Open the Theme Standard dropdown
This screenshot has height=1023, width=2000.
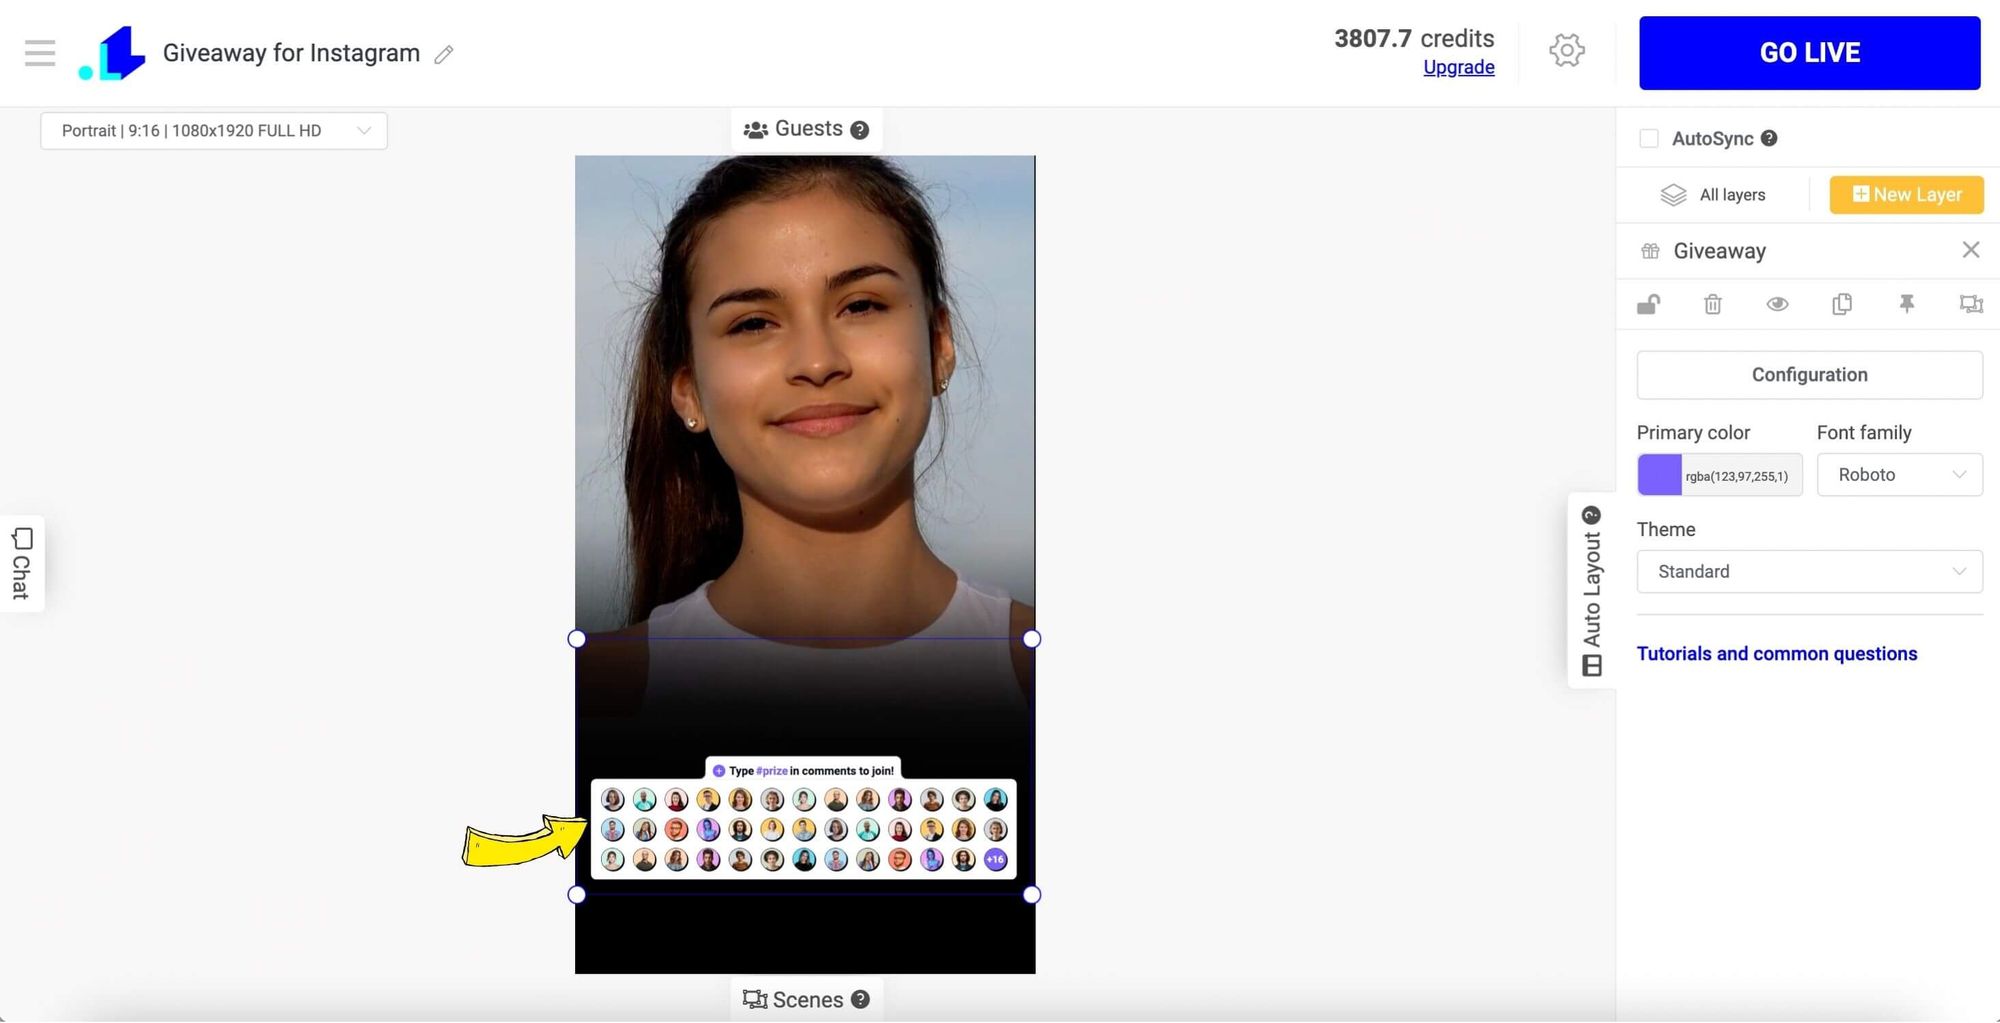pyautogui.click(x=1809, y=572)
